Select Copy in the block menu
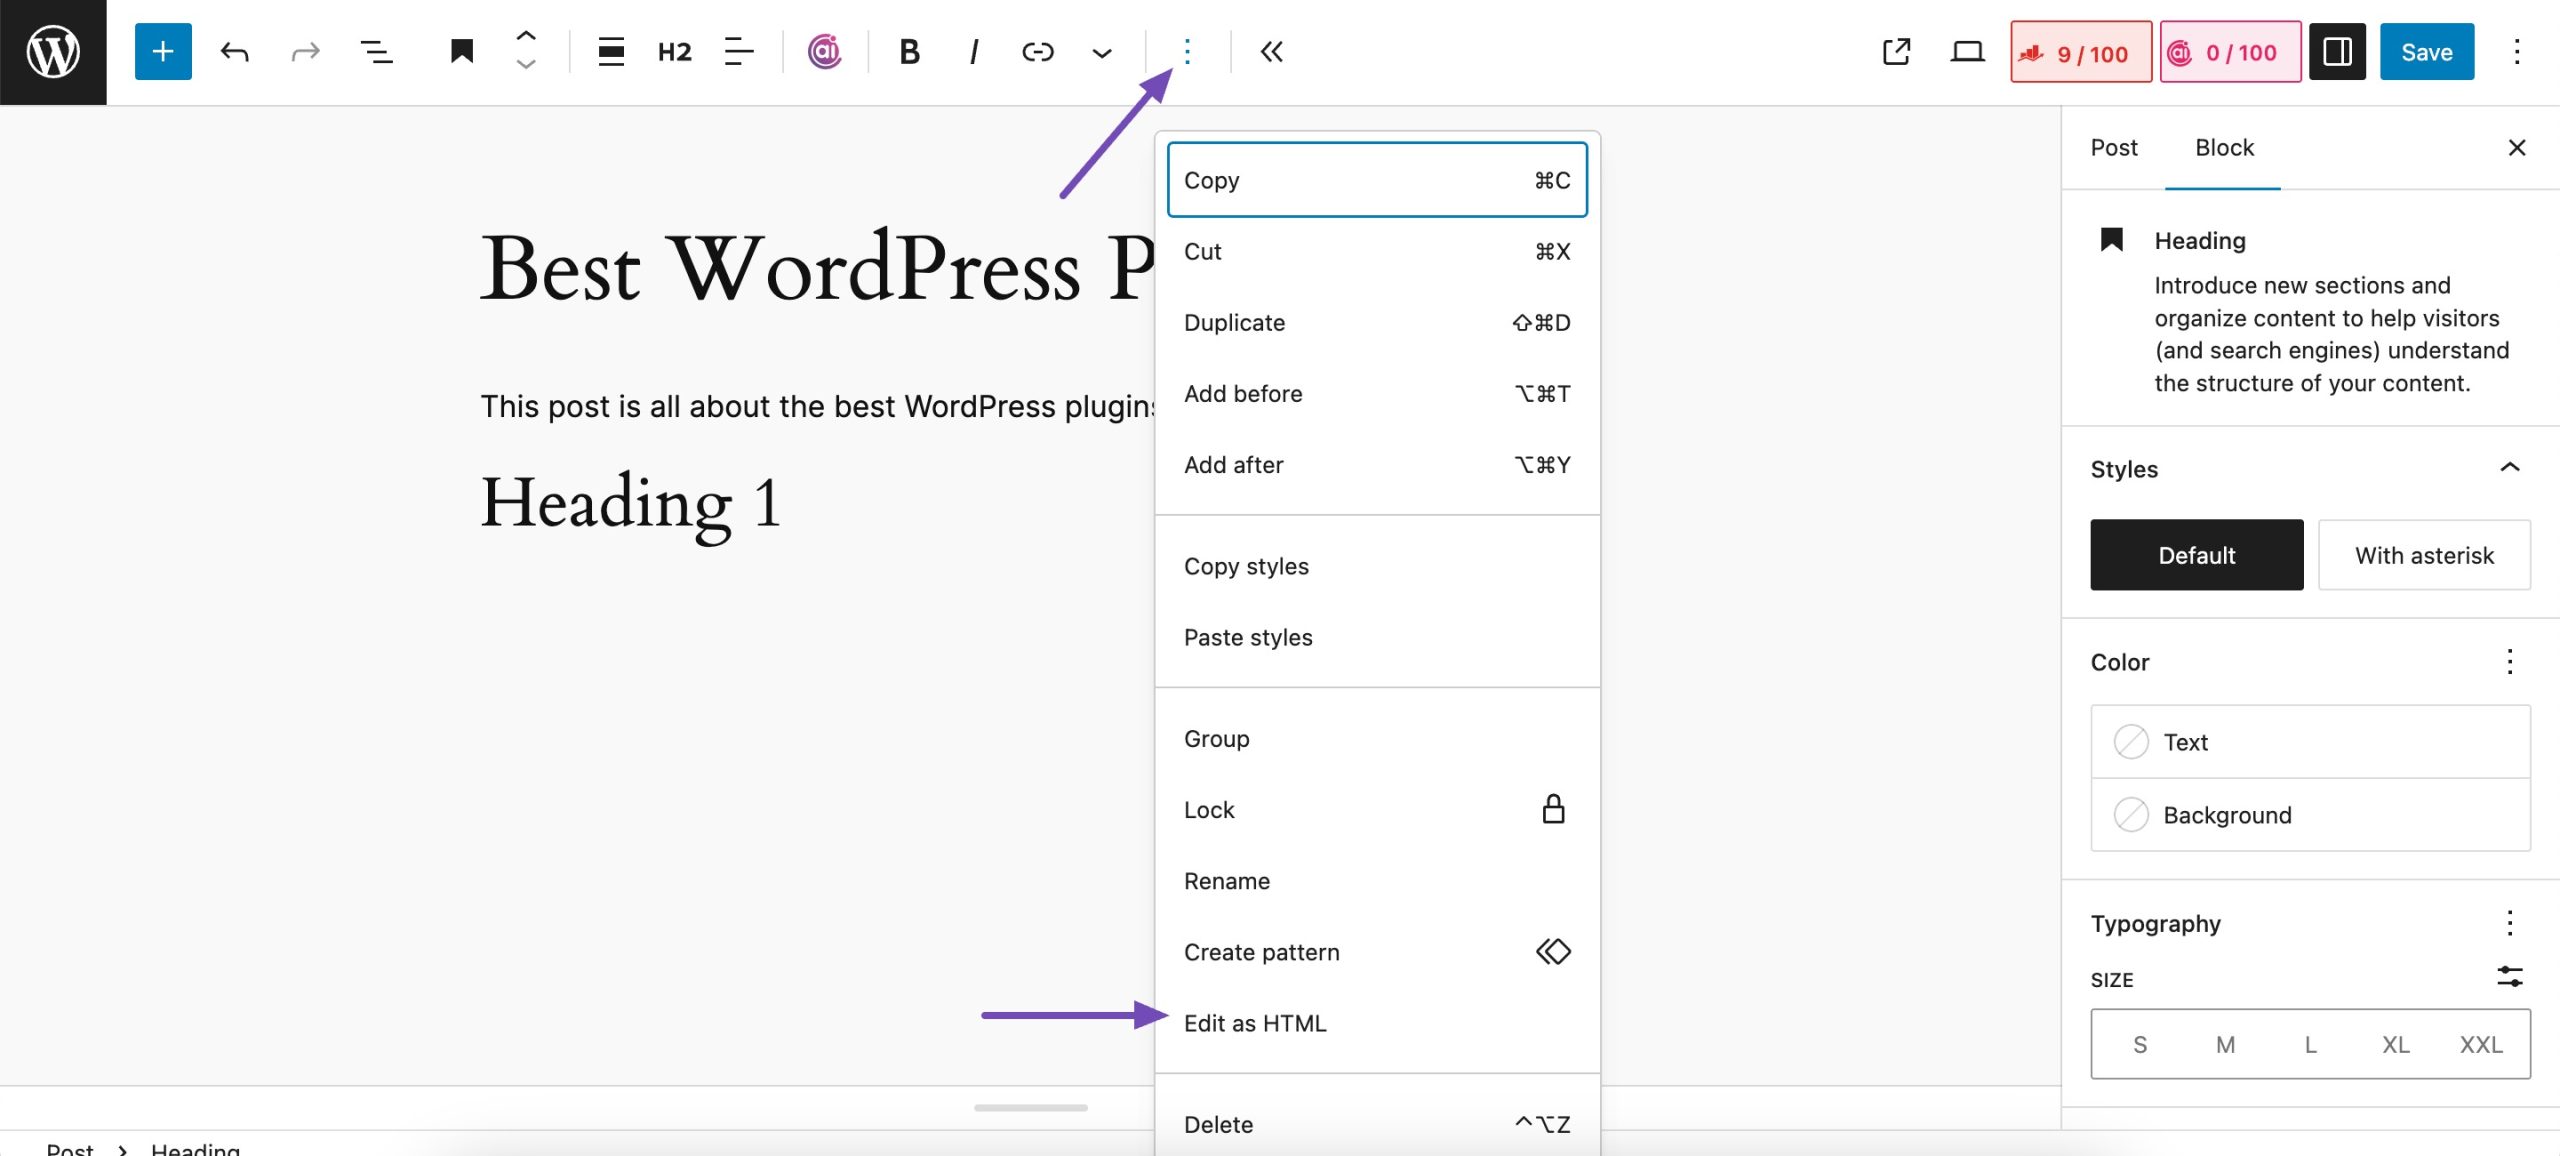This screenshot has height=1156, width=2560. tap(1377, 180)
